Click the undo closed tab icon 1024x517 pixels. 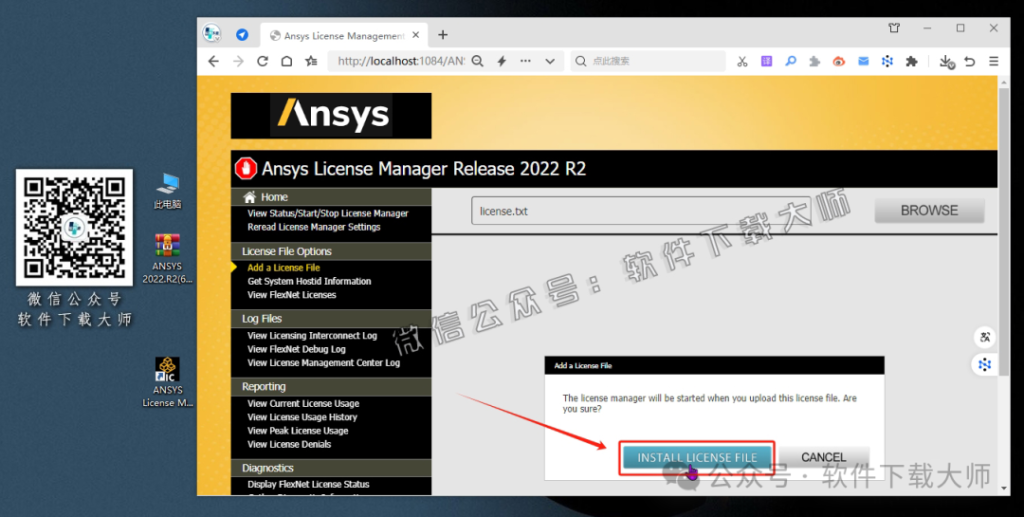[970, 61]
